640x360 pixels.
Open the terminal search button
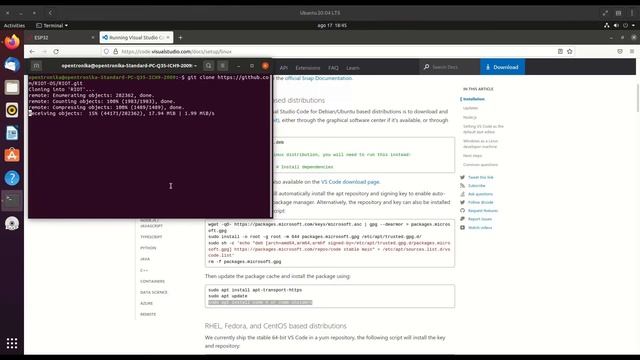[x=209, y=66]
